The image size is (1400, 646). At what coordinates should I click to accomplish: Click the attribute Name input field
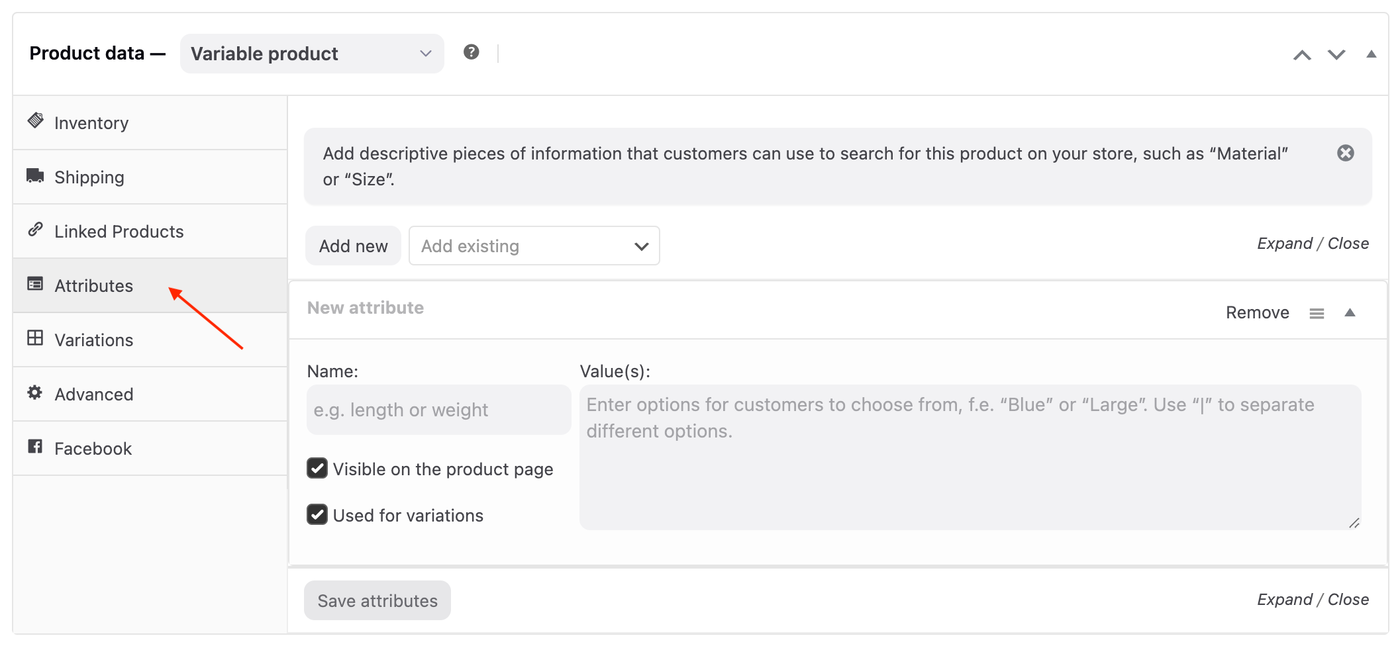pyautogui.click(x=438, y=410)
